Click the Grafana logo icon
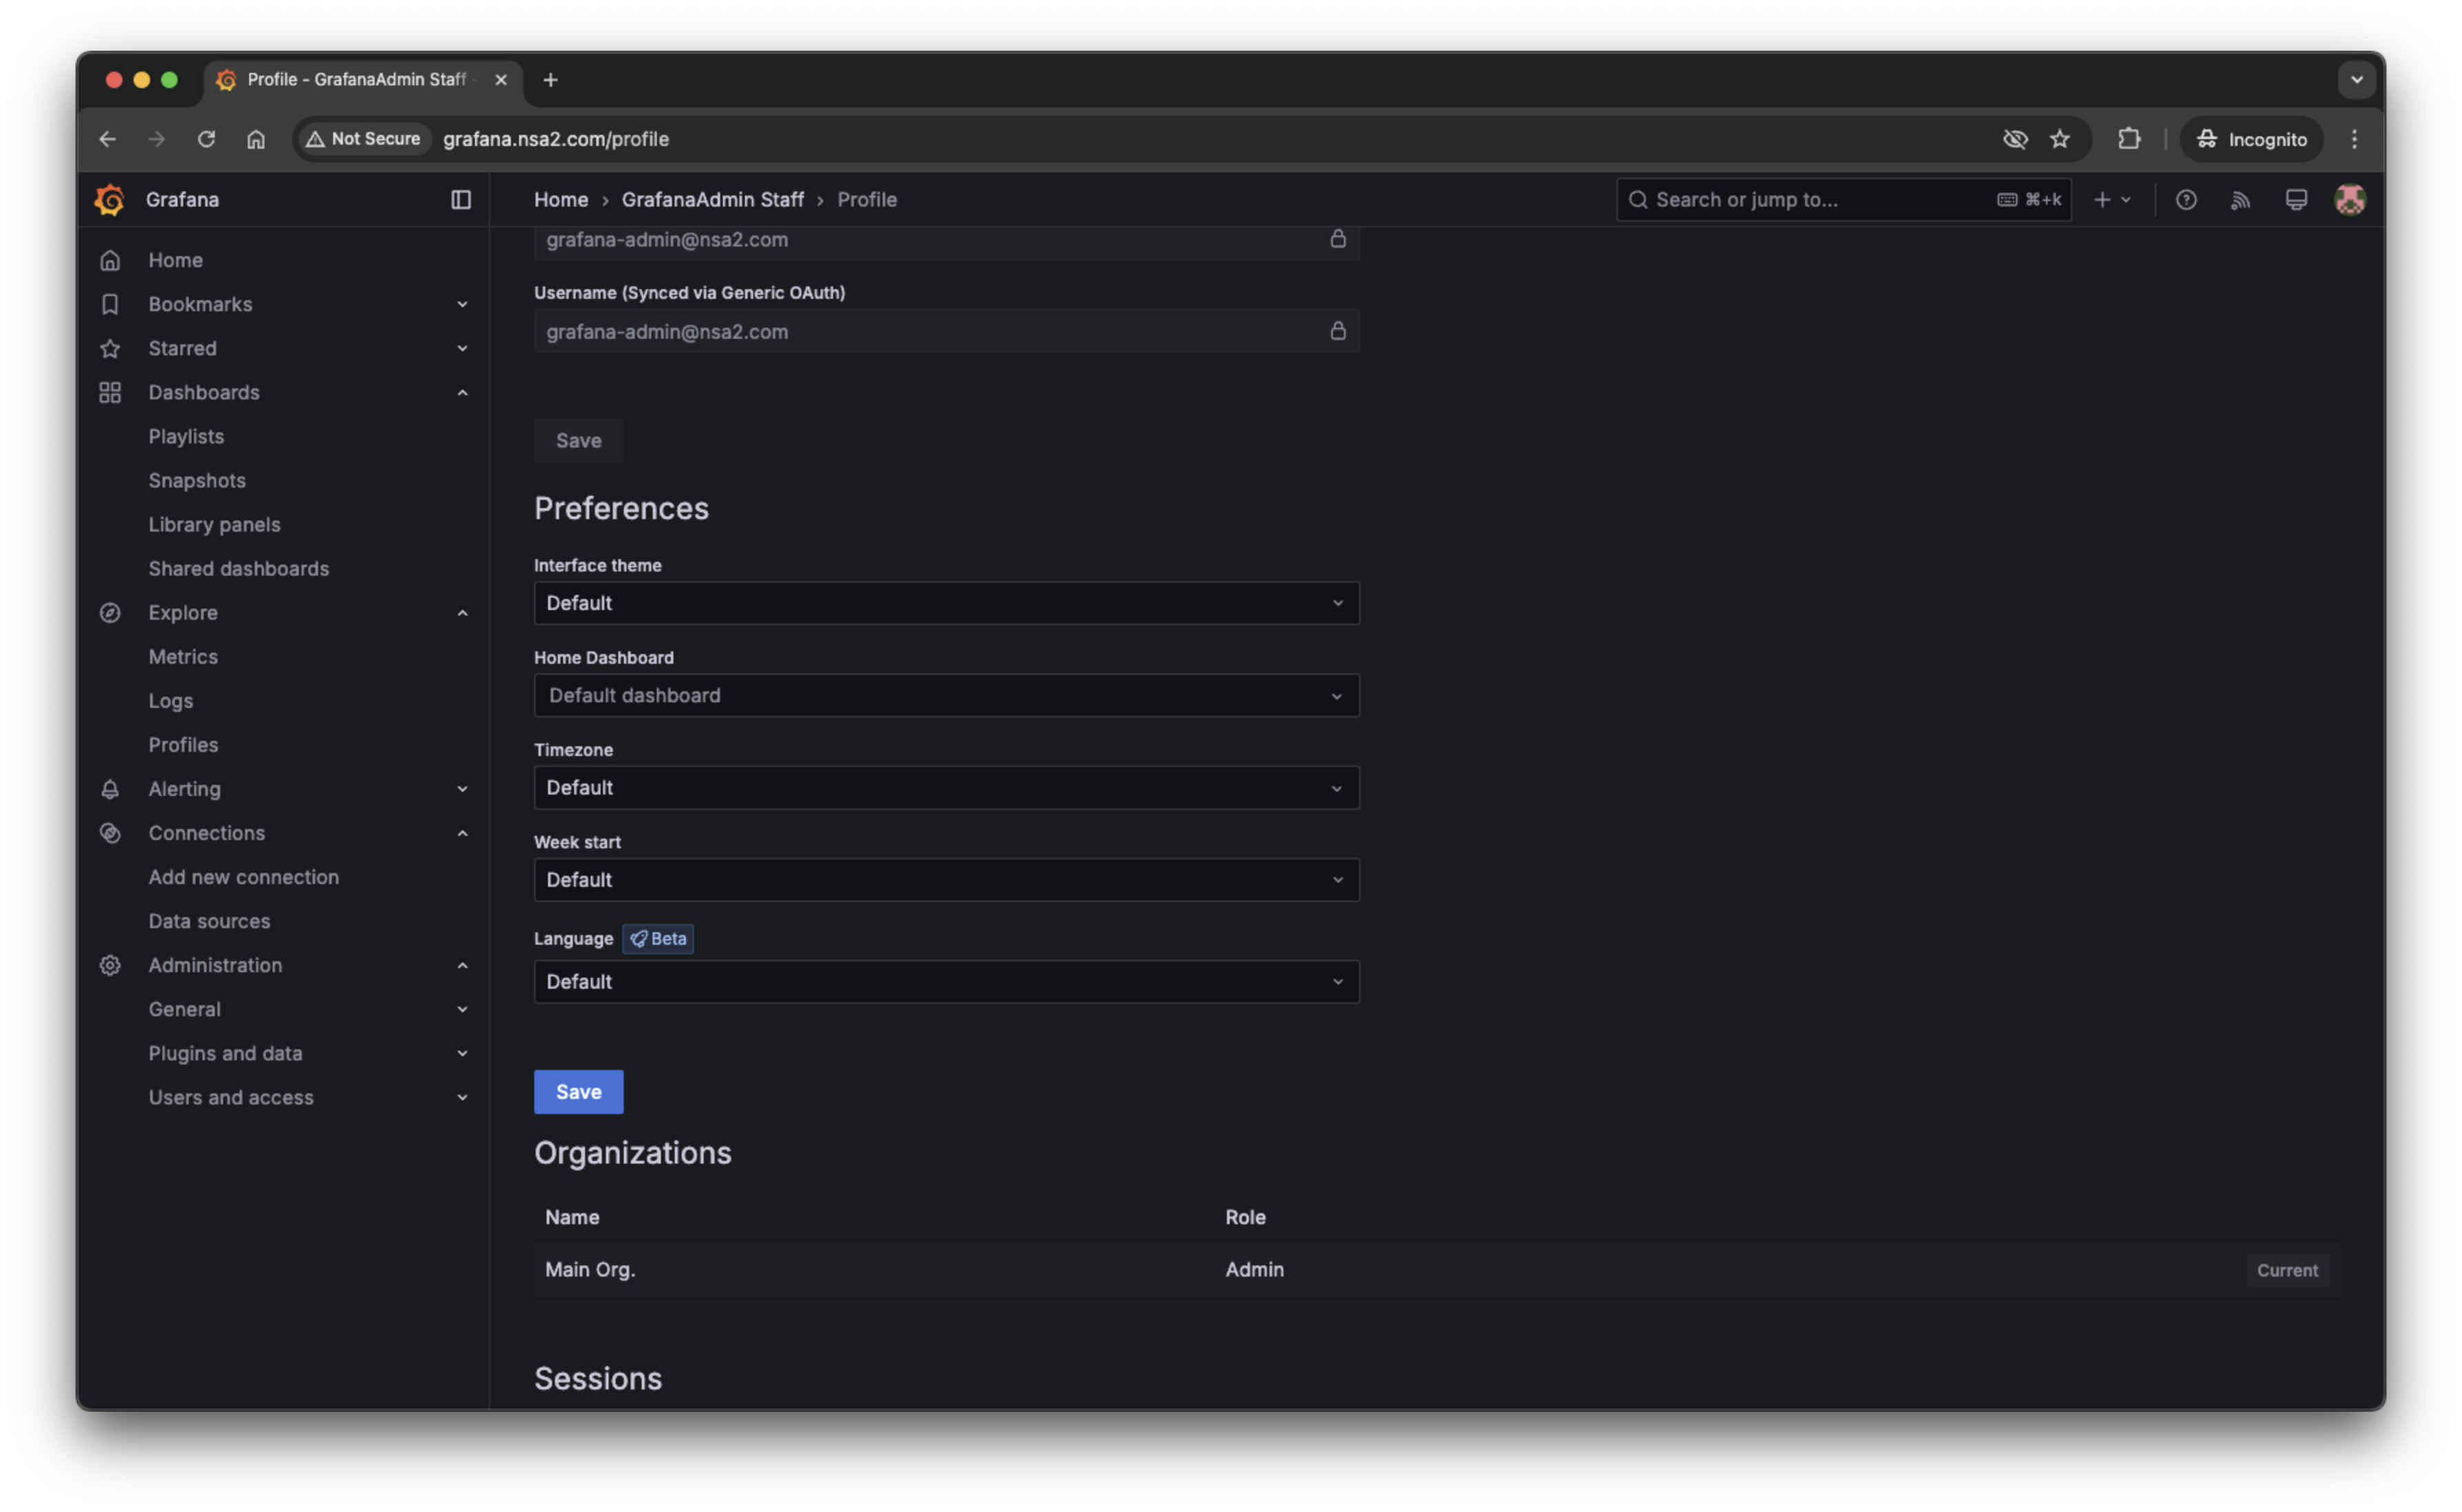This screenshot has height=1512, width=2462. click(x=109, y=199)
